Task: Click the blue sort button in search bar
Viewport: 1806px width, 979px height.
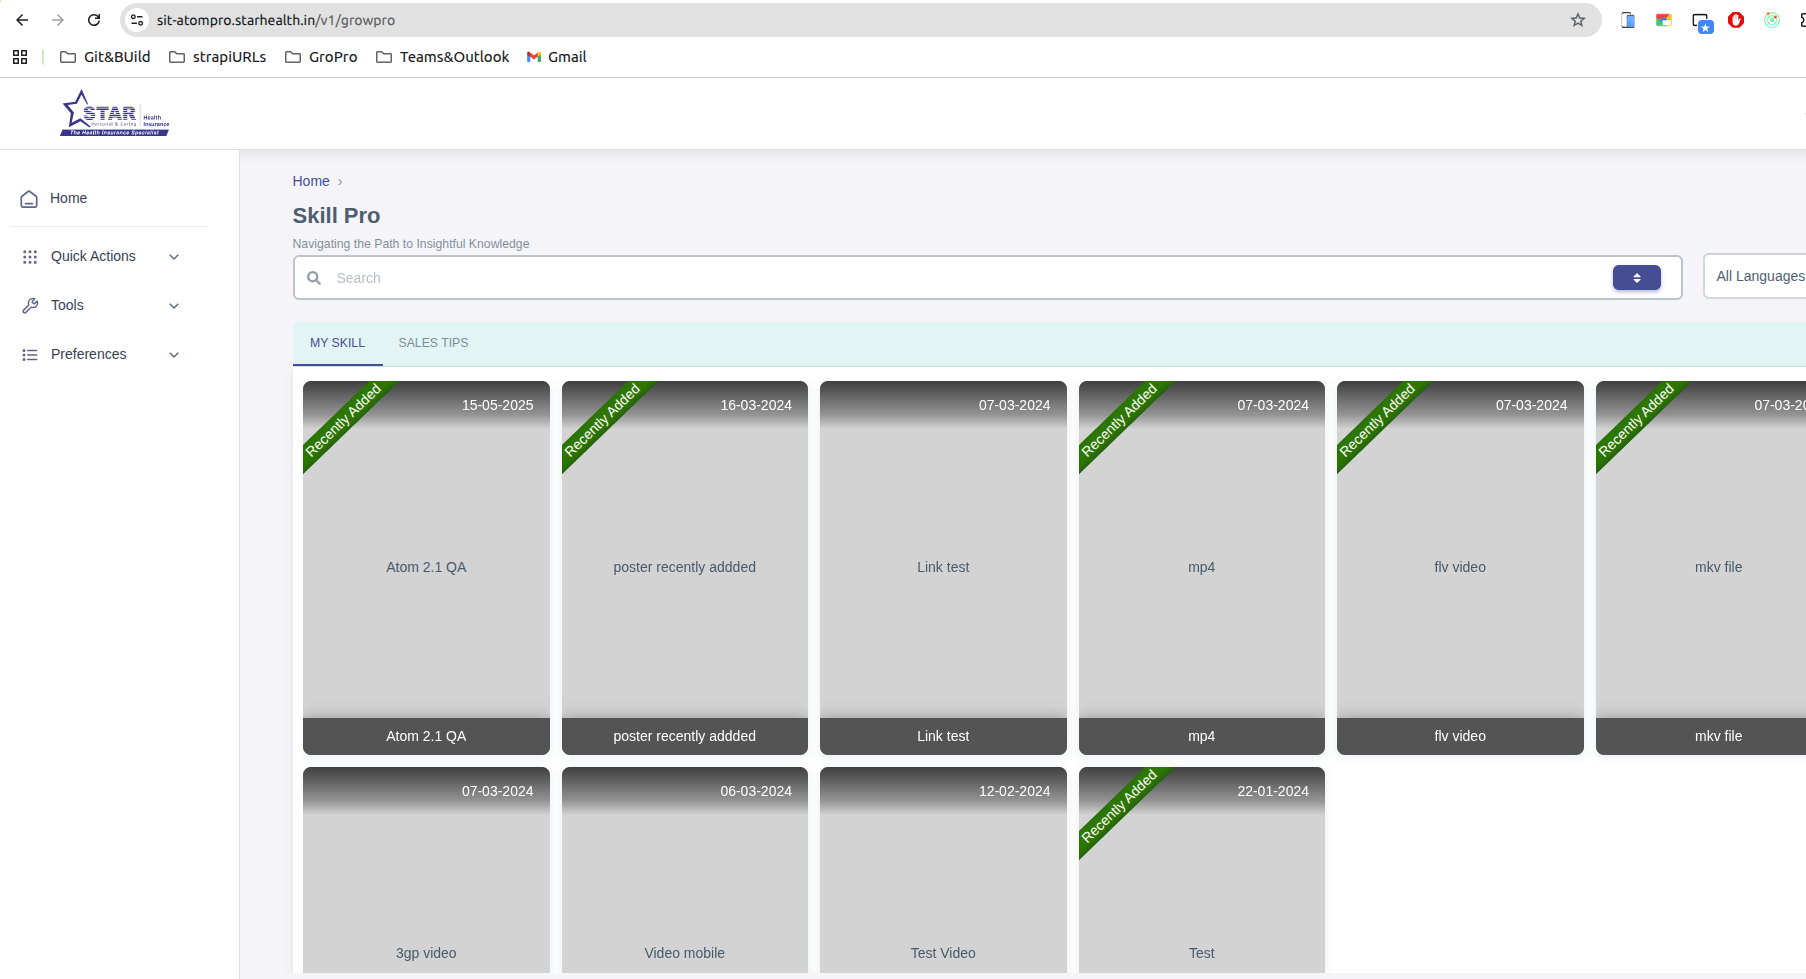Action: pyautogui.click(x=1636, y=278)
